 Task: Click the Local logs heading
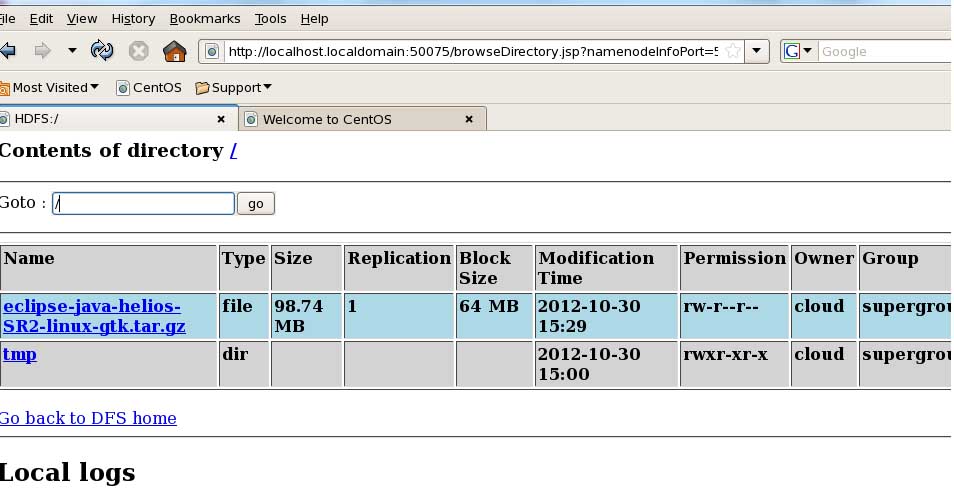click(x=67, y=473)
